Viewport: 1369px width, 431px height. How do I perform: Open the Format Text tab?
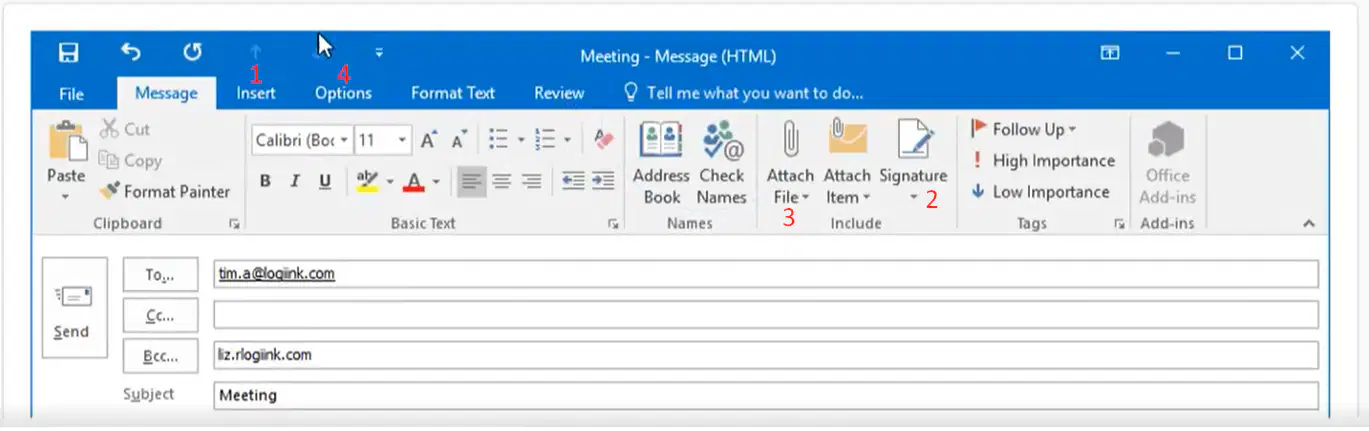453,93
